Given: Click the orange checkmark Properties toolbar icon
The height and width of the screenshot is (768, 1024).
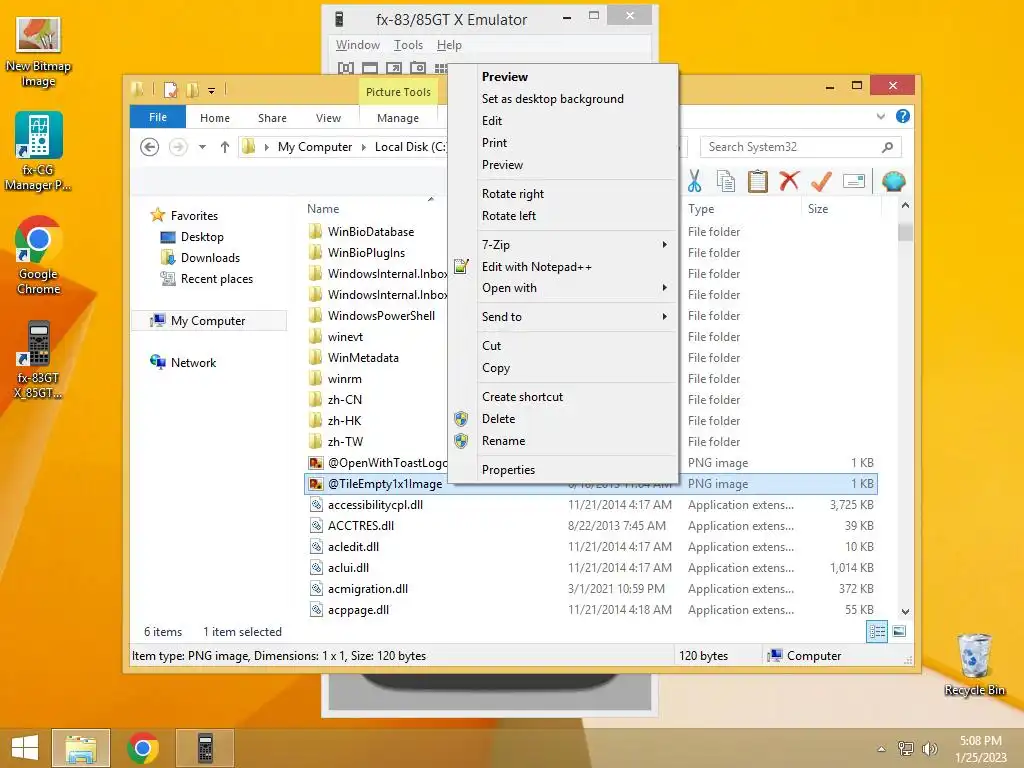Looking at the screenshot, I should [x=821, y=182].
